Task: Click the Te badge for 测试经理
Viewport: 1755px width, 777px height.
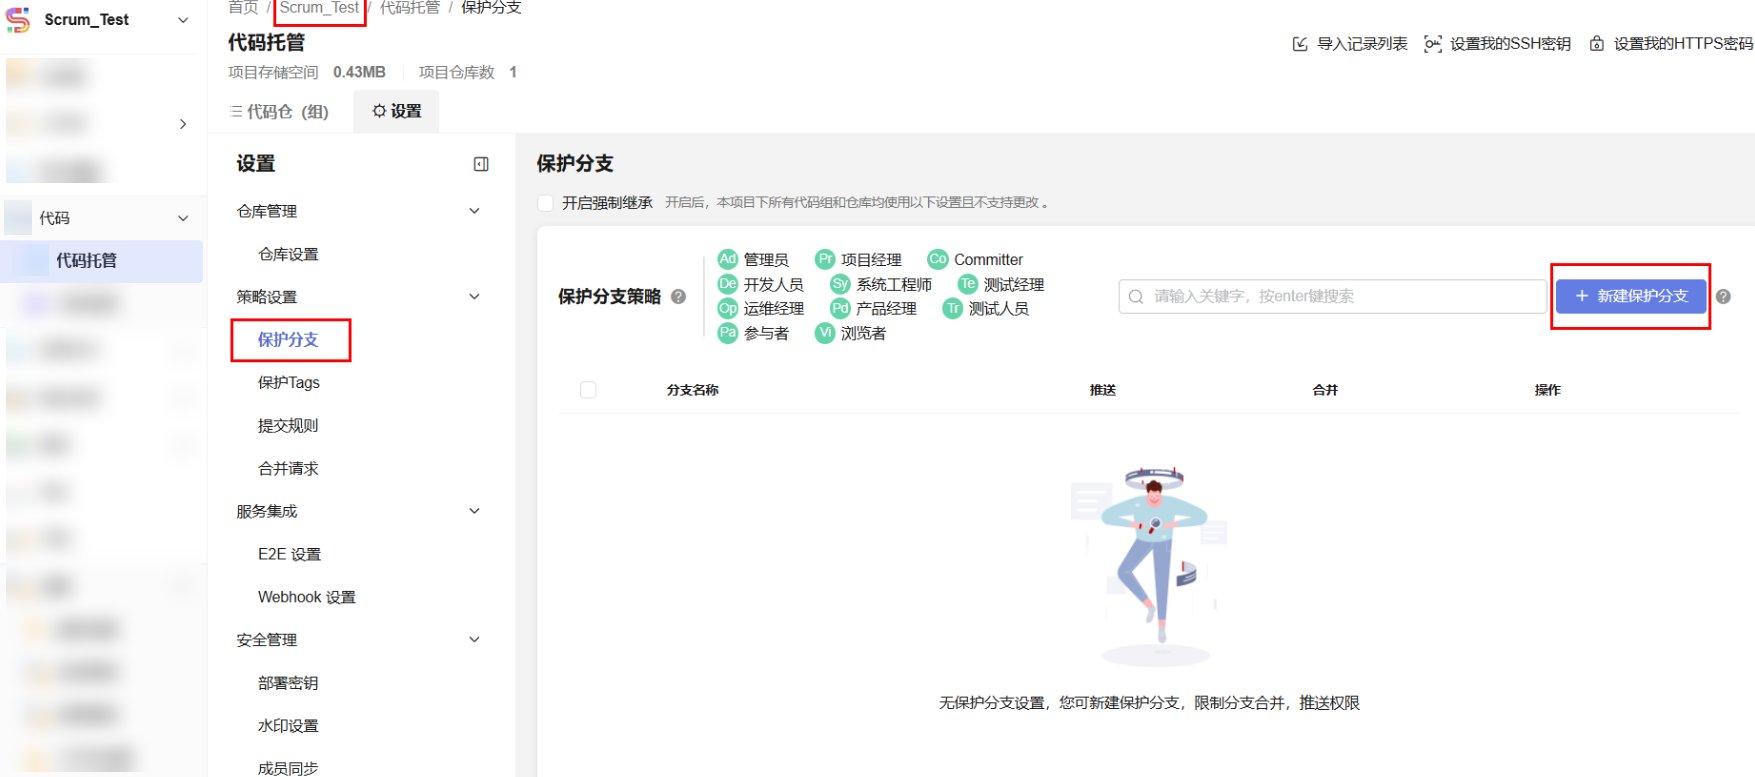Action: pyautogui.click(x=968, y=284)
